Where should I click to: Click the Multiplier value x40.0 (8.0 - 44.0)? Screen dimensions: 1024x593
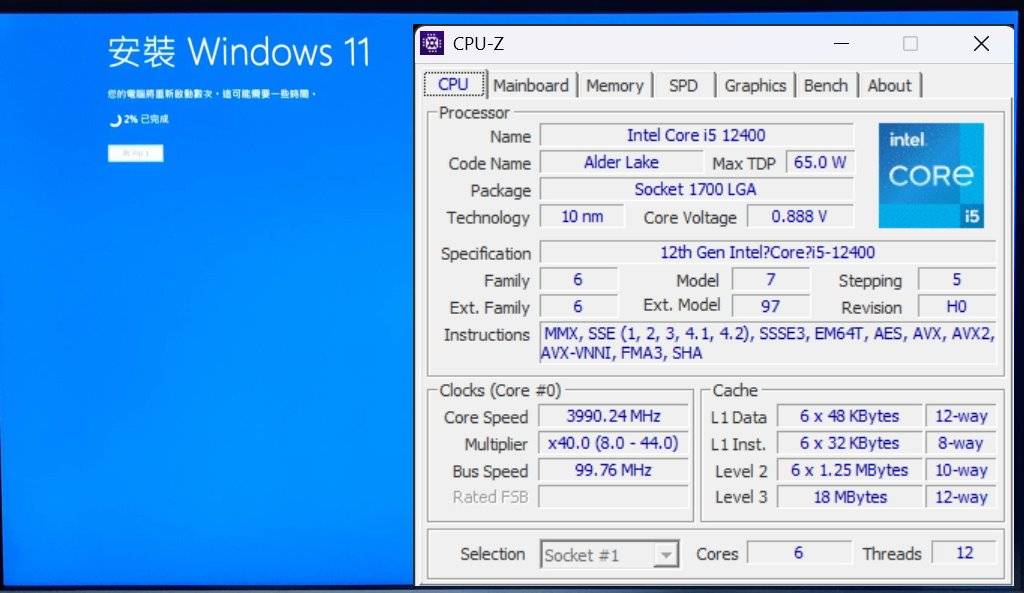pyautogui.click(x=613, y=443)
